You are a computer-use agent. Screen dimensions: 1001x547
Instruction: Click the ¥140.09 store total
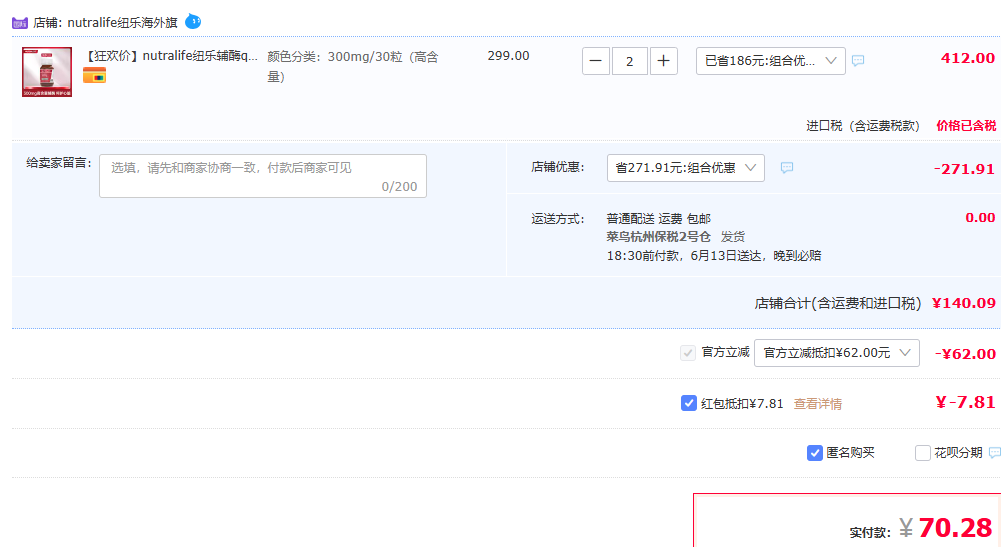click(963, 303)
